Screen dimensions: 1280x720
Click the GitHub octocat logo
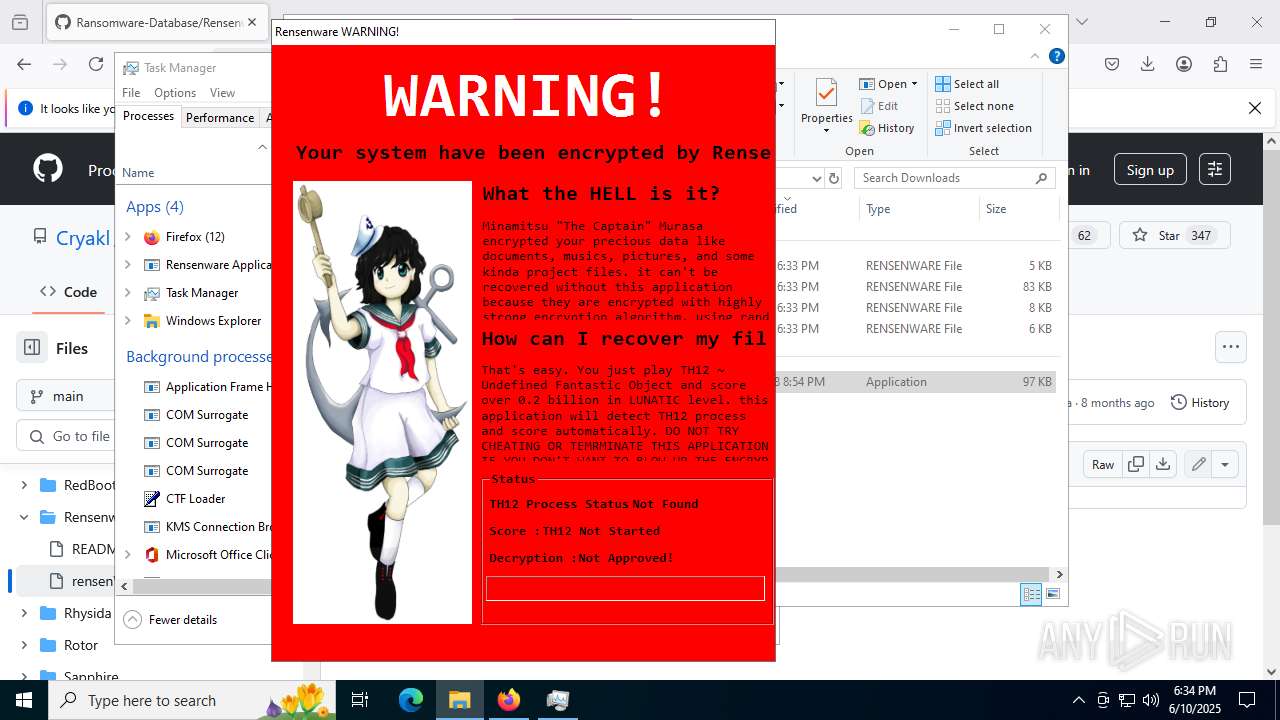[x=48, y=169]
